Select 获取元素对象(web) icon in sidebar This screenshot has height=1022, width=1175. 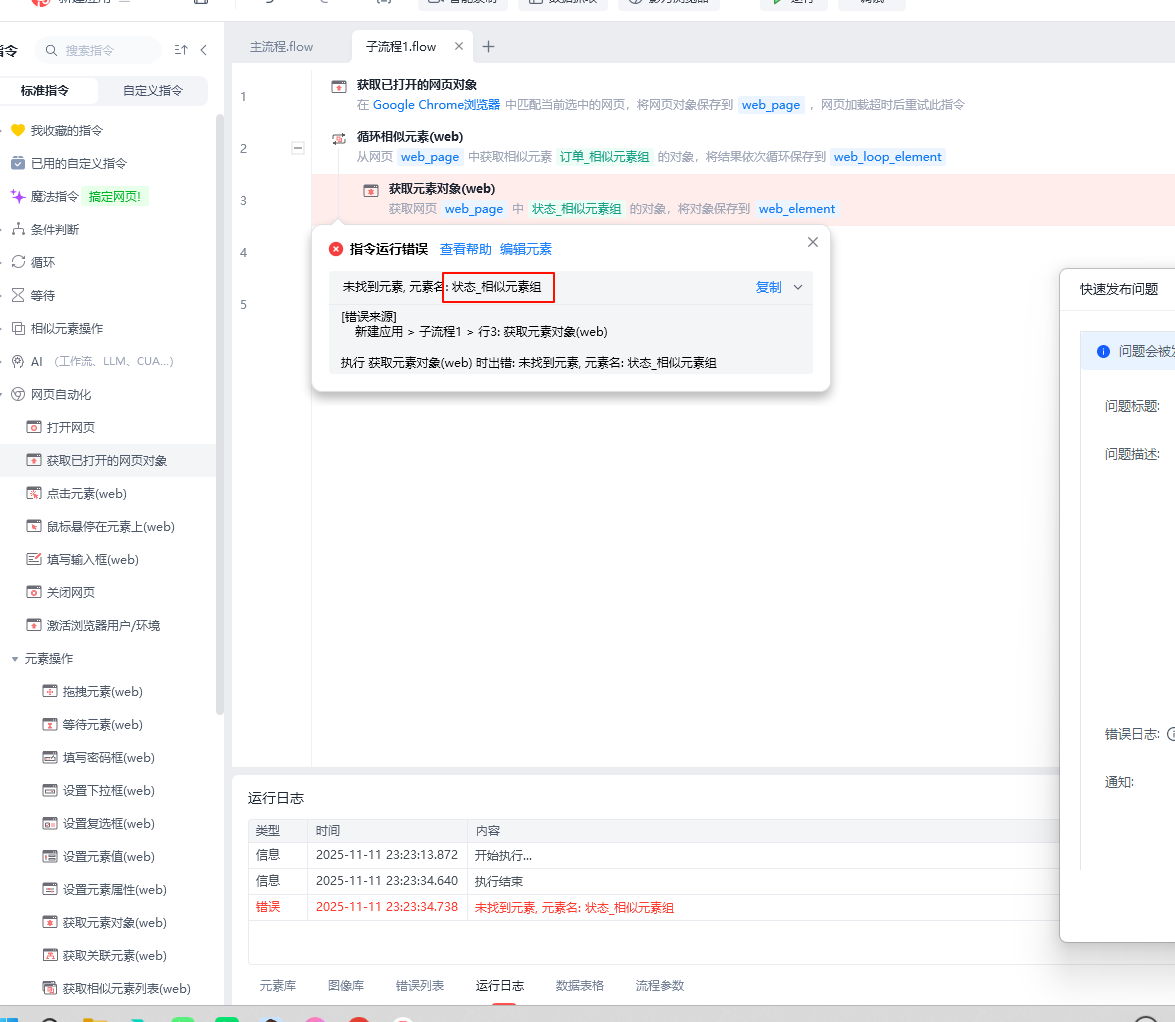(49, 922)
